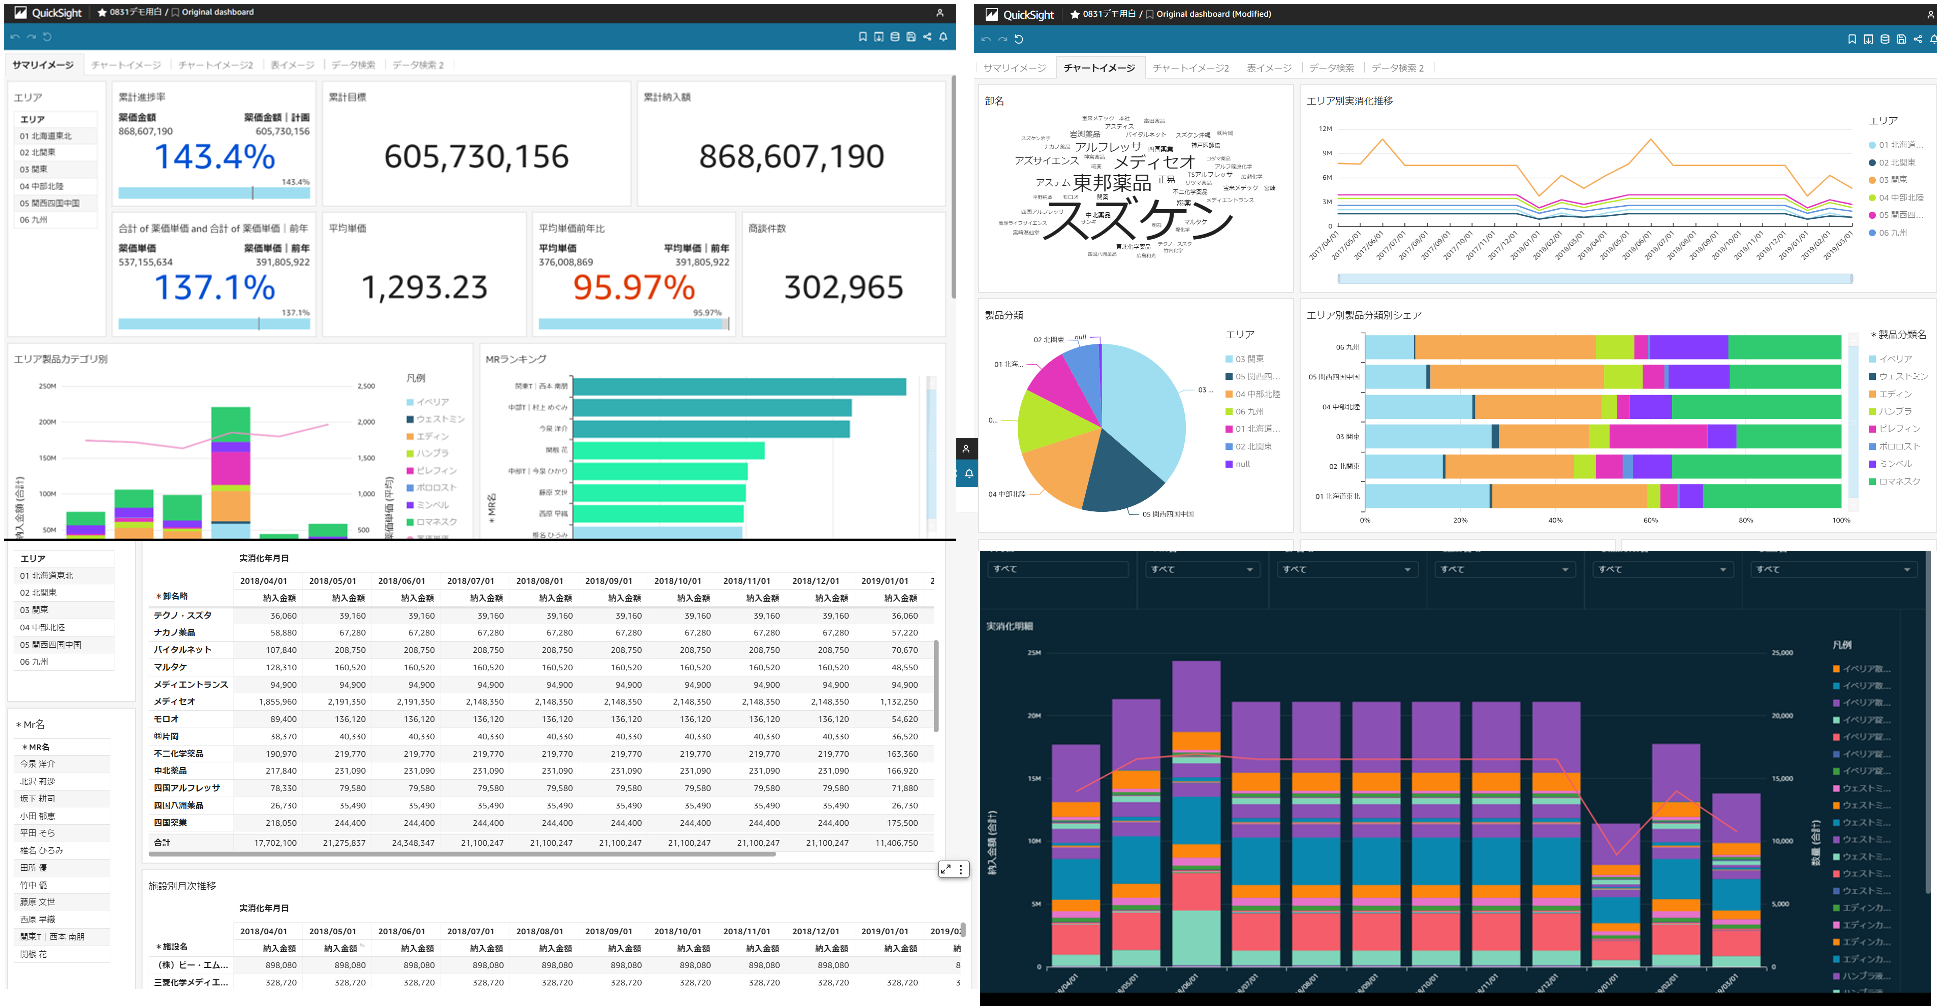Click 302,965 value in 商談件数 card

click(844, 288)
